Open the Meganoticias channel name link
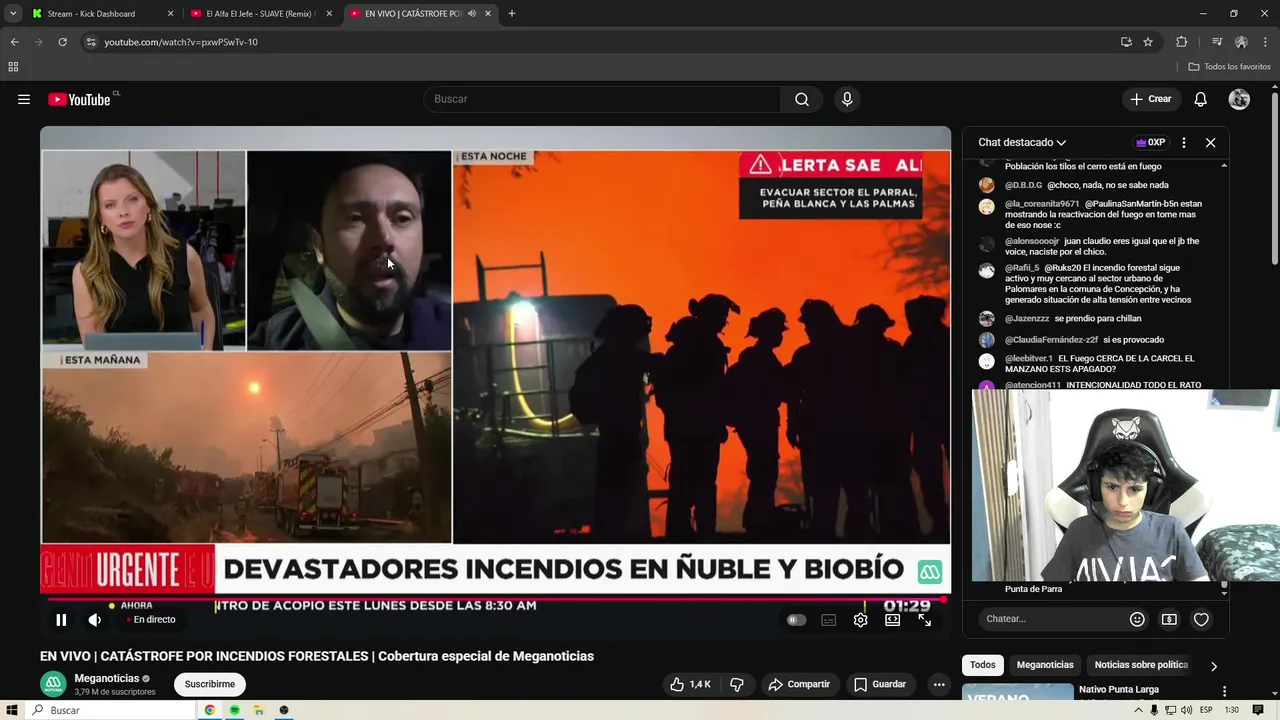Image resolution: width=1280 pixels, height=720 pixels. tap(107, 678)
